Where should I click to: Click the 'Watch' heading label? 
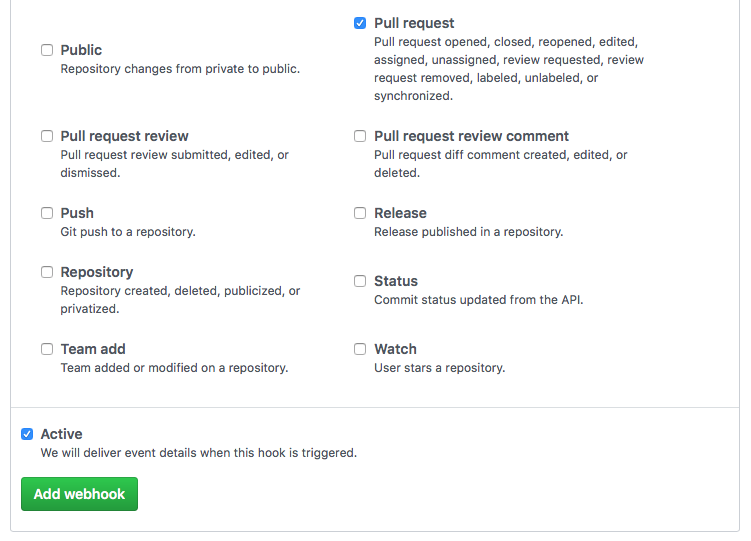click(396, 349)
